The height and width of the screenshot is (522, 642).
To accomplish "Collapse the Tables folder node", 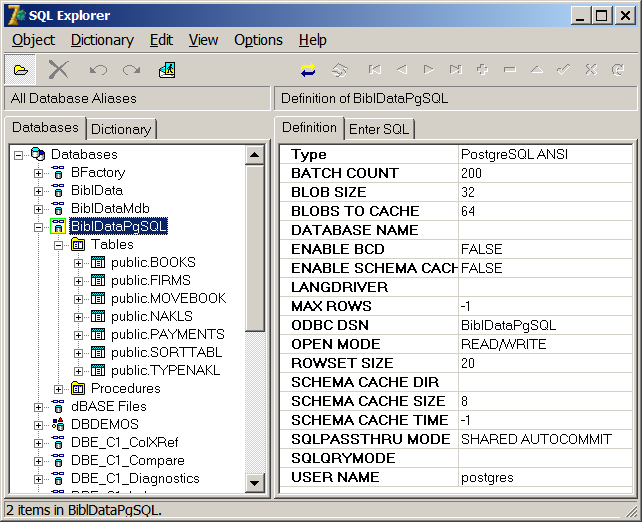I will (58, 245).
